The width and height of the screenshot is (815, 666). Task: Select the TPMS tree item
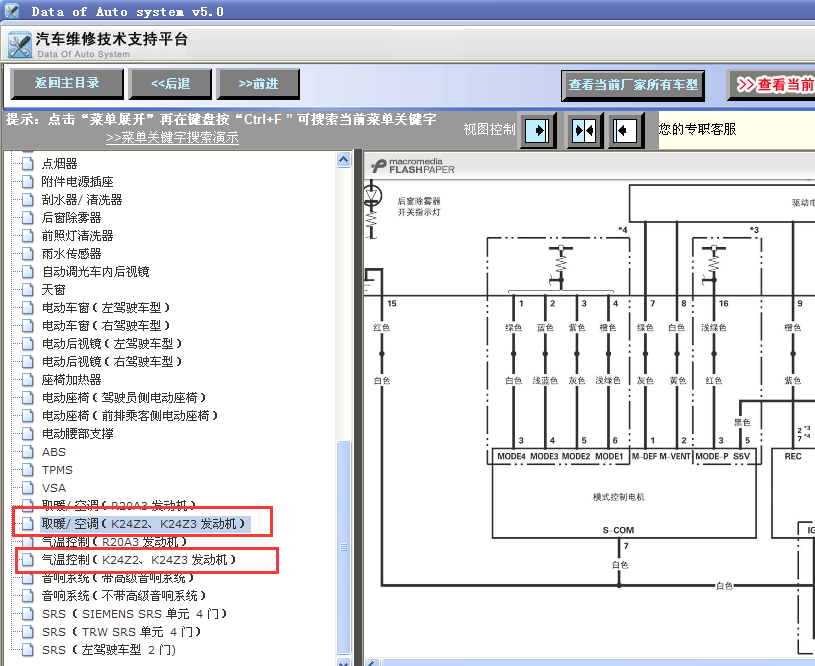[57, 470]
